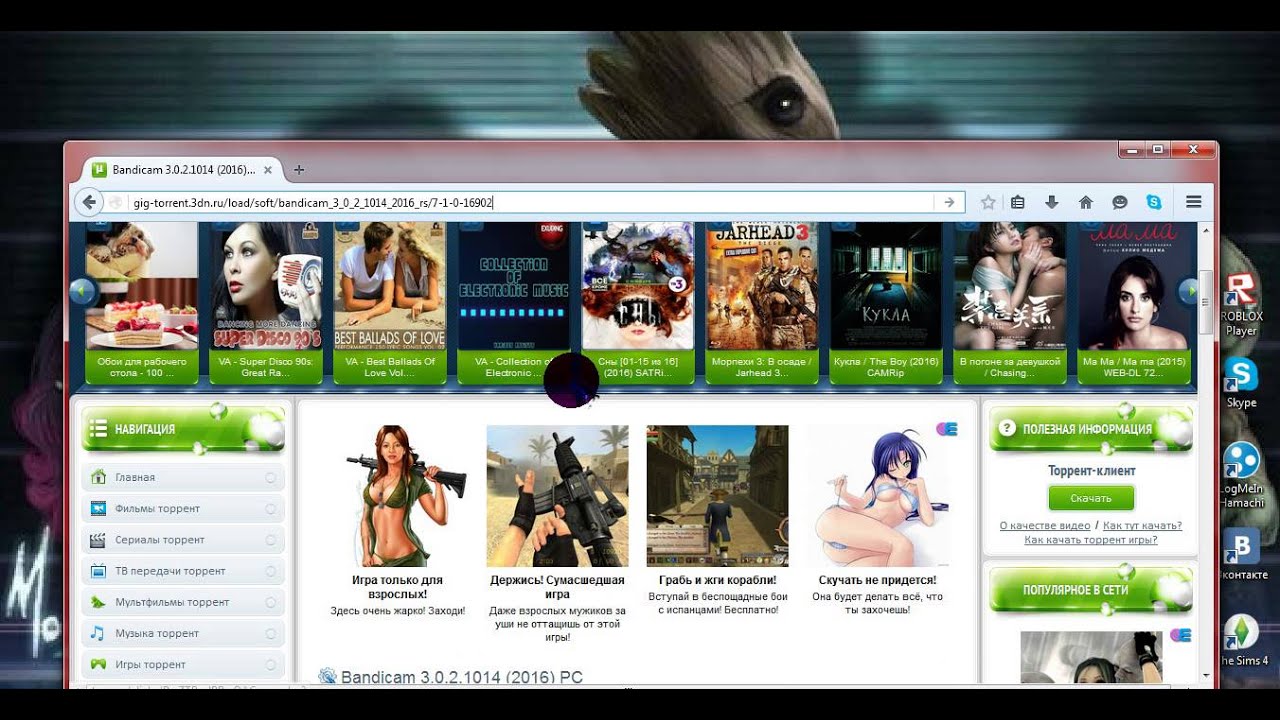
Task: Open ROBLOX Player desktop shortcut
Action: 1241,304
